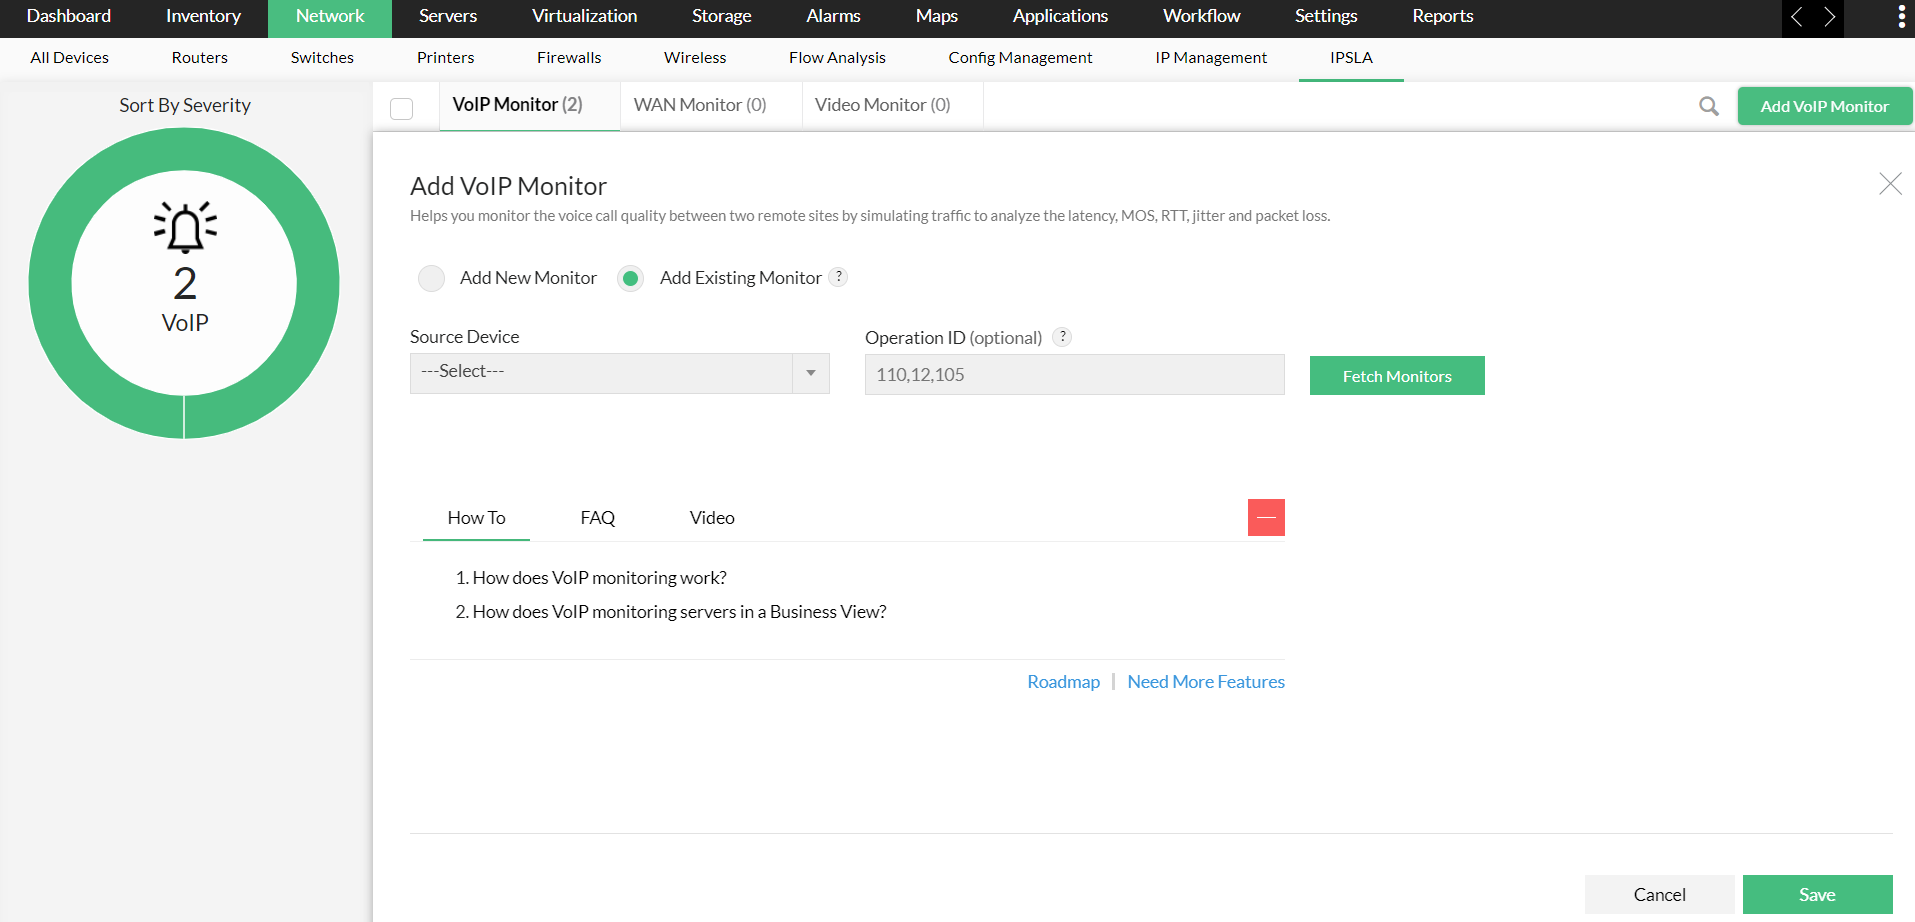
Task: Open the Reports menu
Action: pyautogui.click(x=1443, y=16)
